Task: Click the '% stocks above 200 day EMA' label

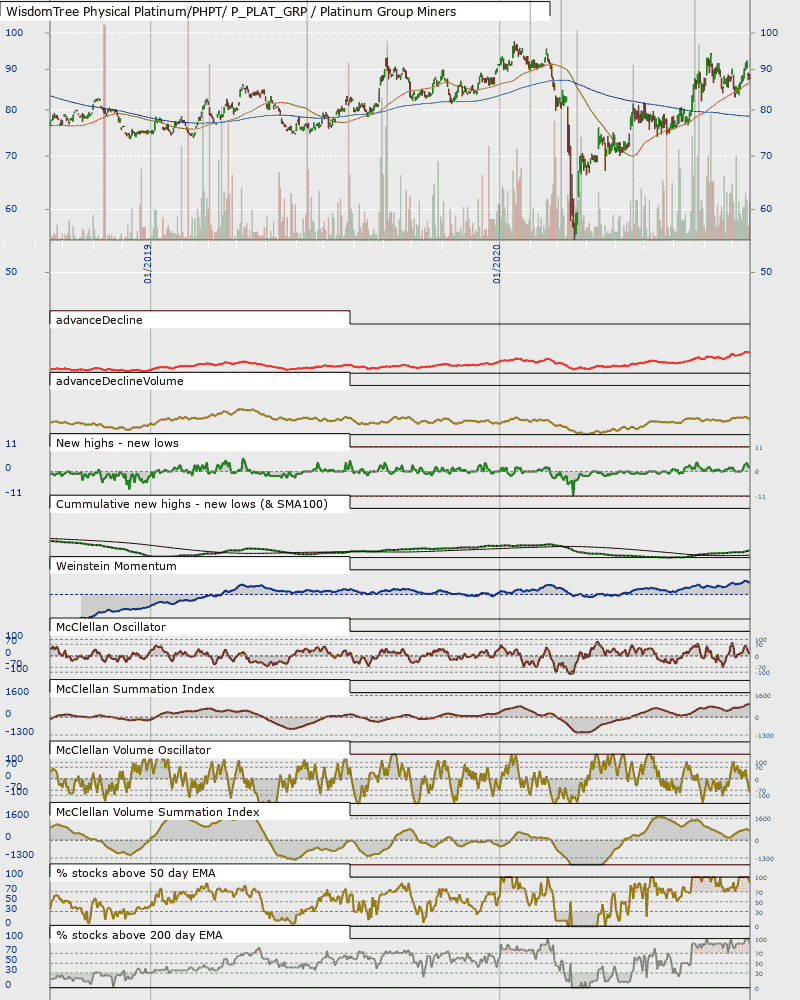Action: point(139,936)
